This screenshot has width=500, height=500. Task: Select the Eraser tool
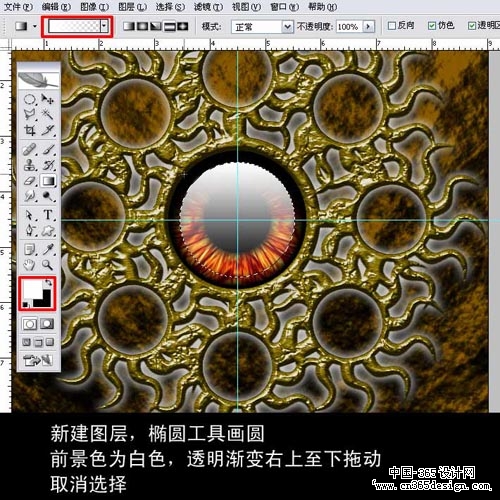[x=30, y=181]
